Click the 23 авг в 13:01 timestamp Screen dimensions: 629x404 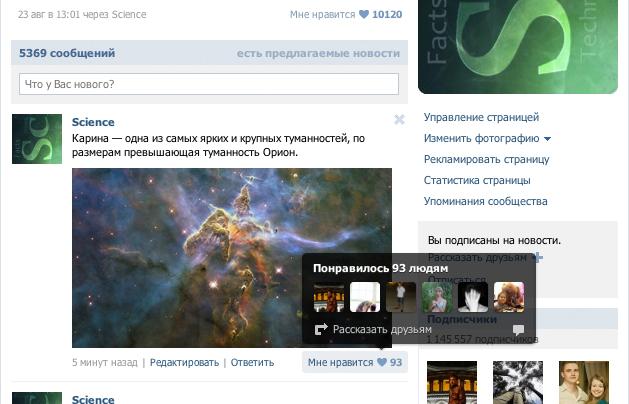(x=47, y=14)
